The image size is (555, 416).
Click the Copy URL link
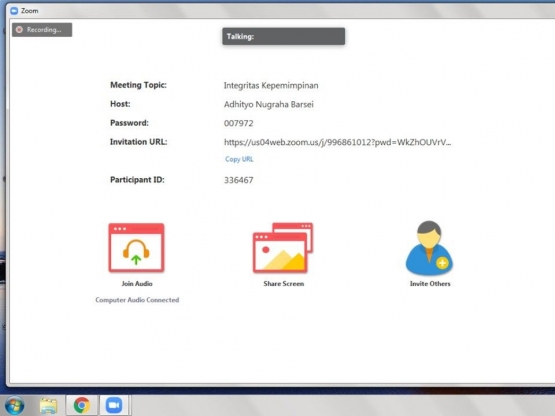coord(239,159)
